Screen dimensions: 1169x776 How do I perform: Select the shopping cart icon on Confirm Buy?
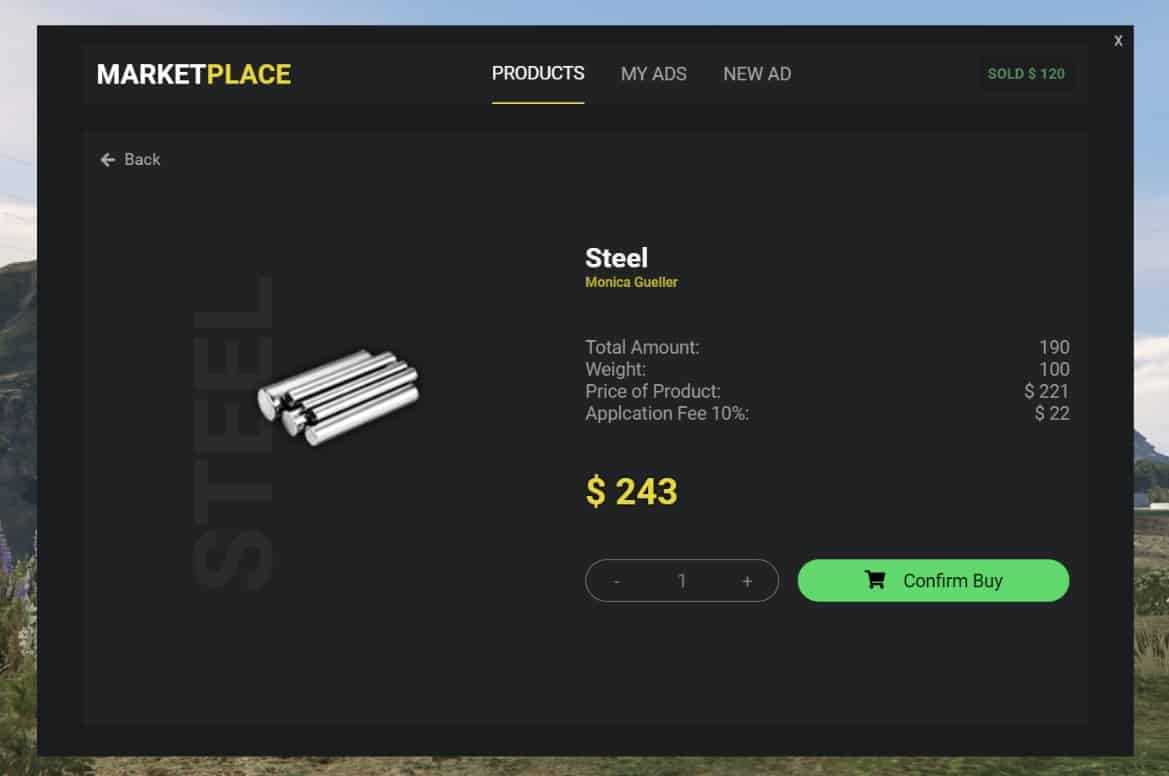[875, 580]
